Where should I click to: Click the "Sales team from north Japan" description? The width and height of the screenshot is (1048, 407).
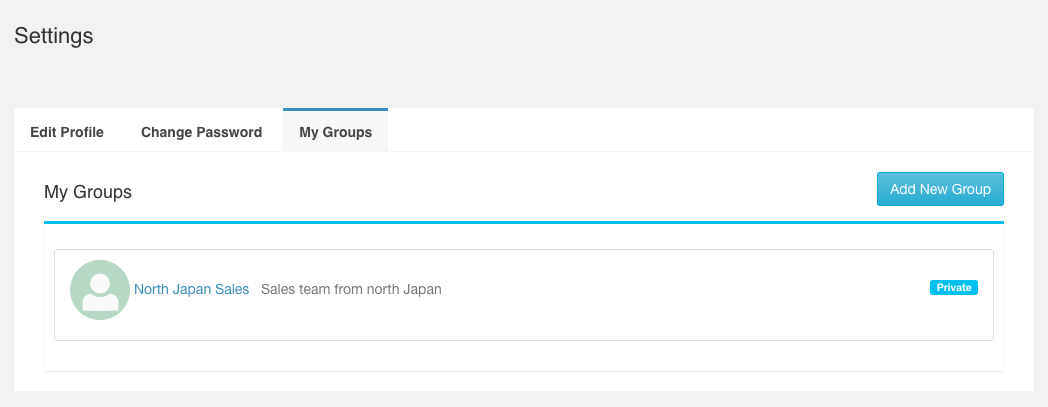(351, 290)
